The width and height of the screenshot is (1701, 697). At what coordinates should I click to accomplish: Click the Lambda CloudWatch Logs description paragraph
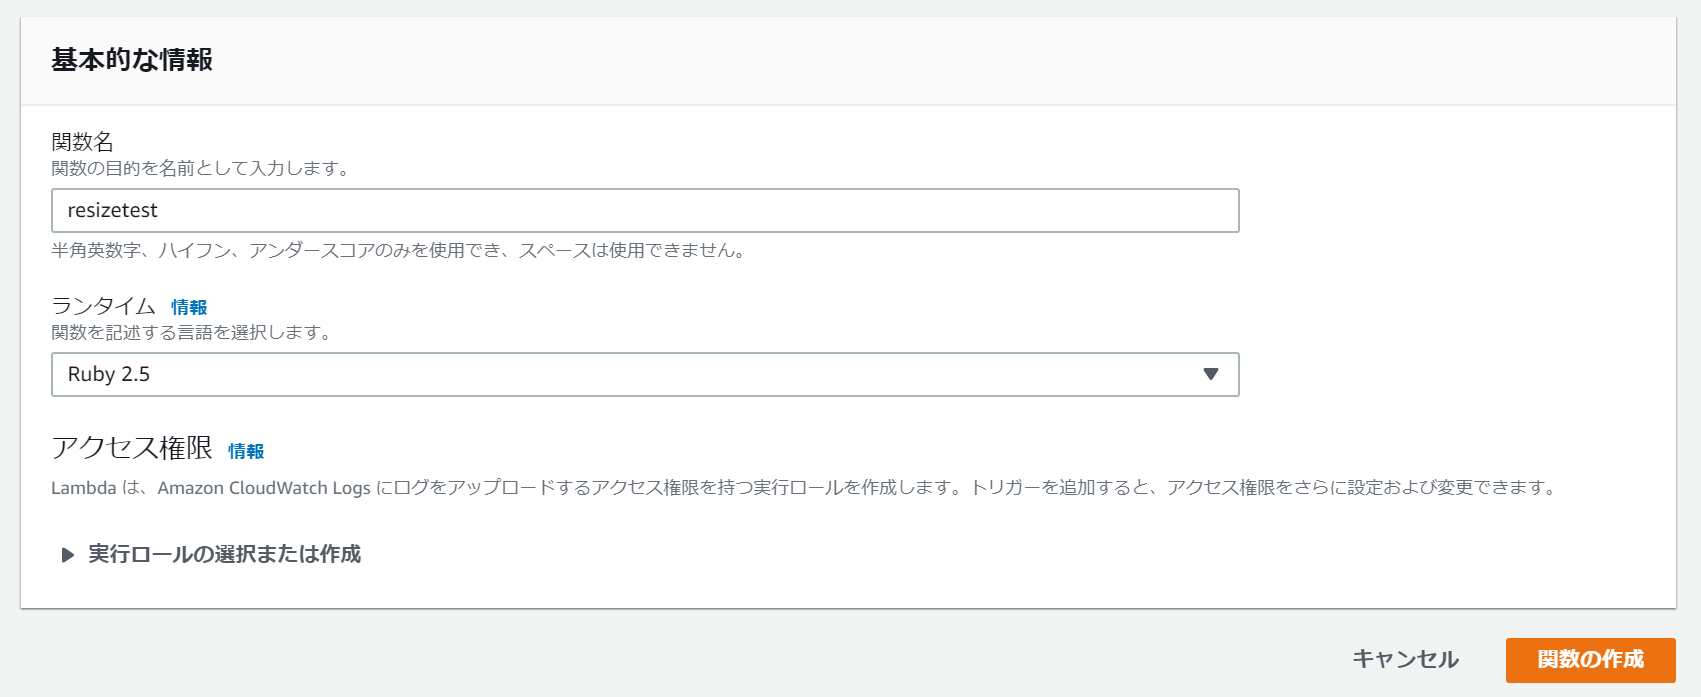point(805,488)
